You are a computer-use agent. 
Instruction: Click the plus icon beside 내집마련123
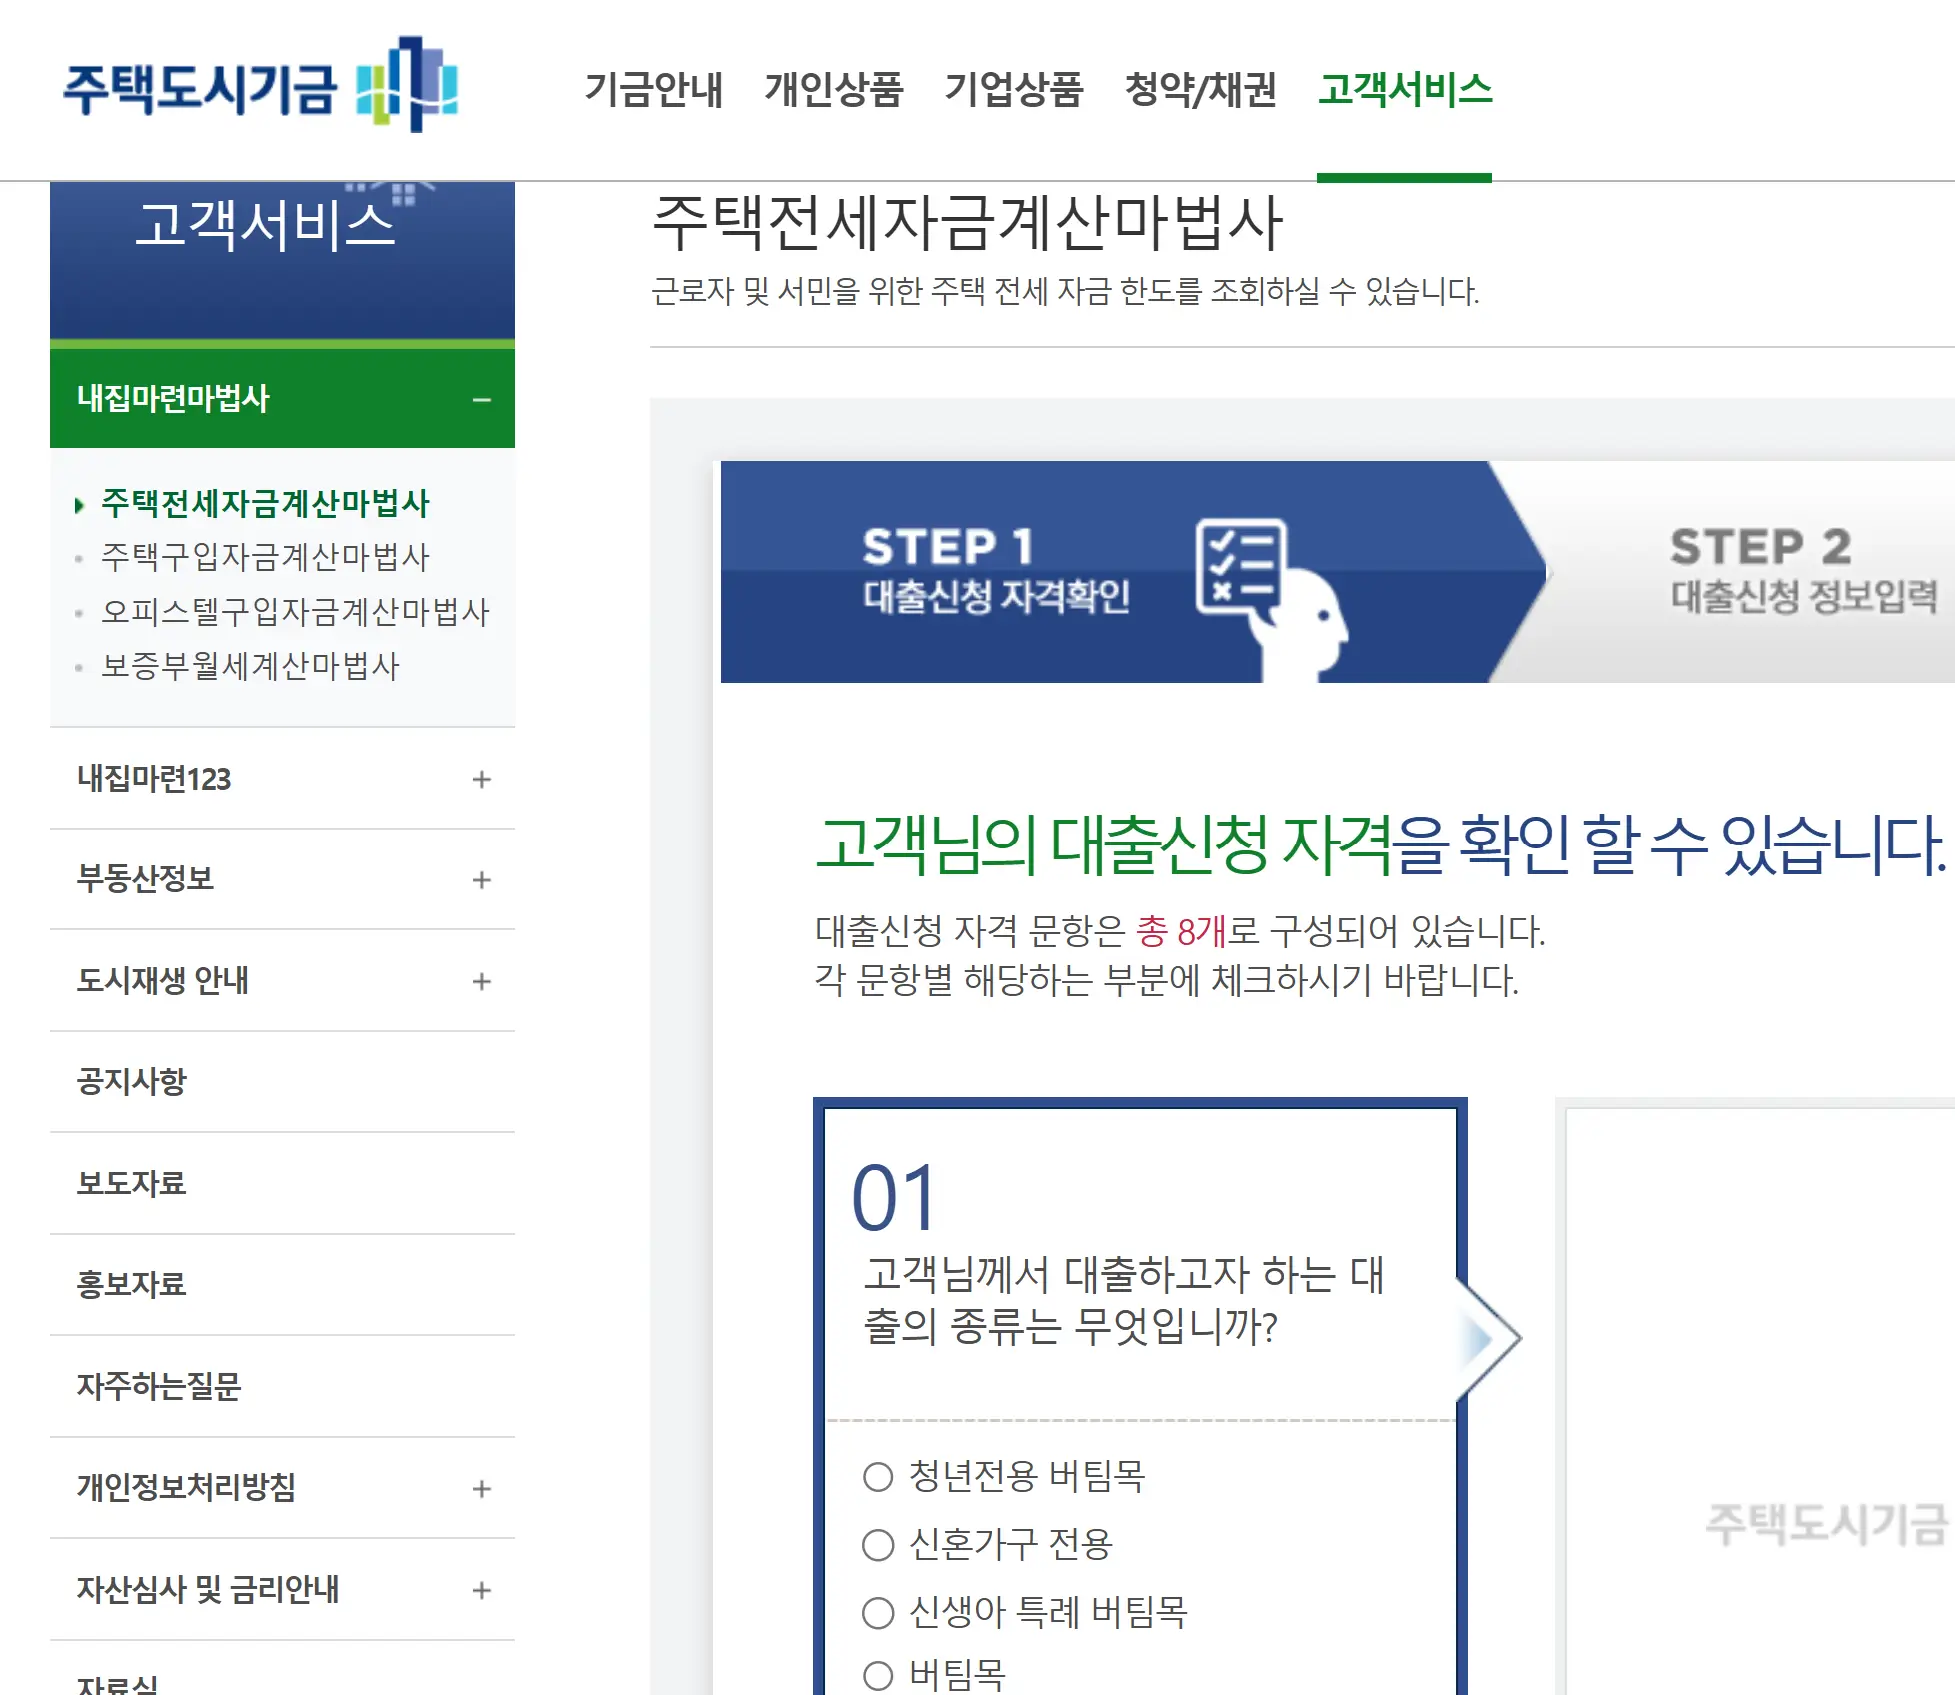click(x=482, y=779)
